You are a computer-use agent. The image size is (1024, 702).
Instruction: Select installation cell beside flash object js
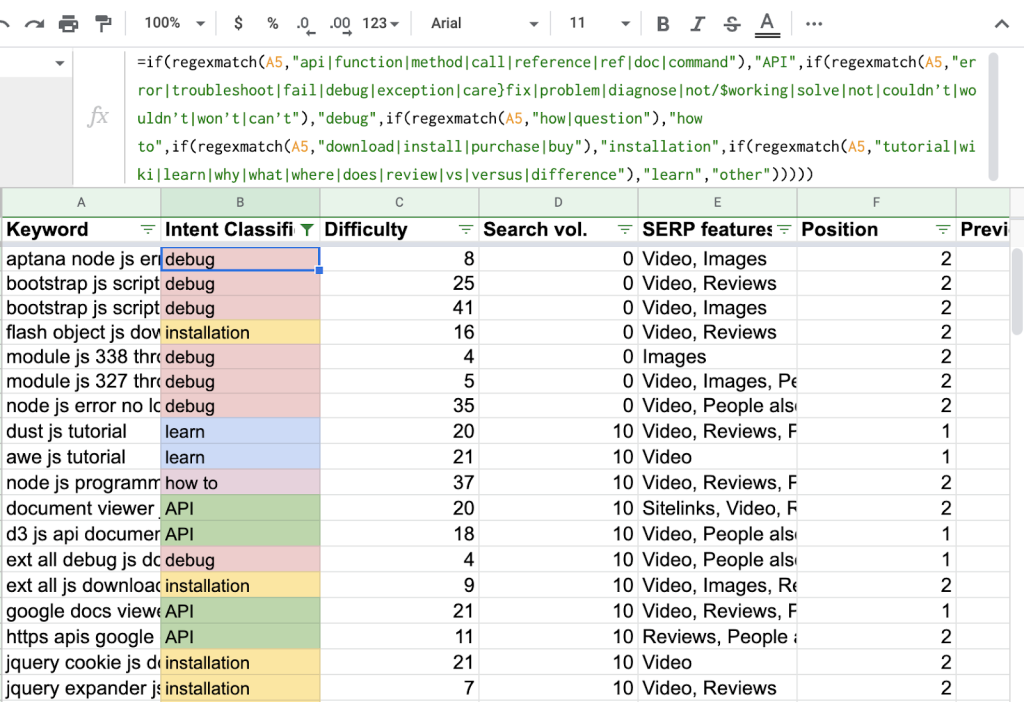(240, 332)
